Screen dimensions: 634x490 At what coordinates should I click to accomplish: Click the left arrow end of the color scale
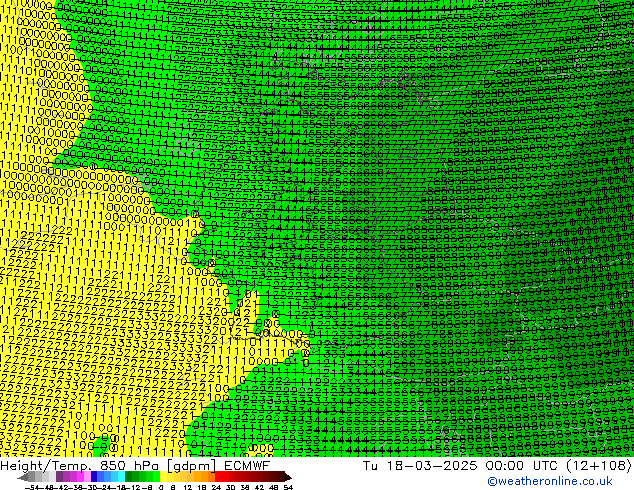coord(23,477)
